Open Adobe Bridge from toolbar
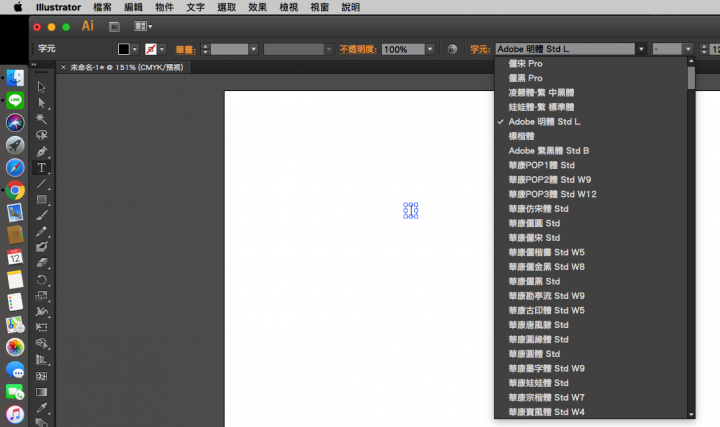 [114, 27]
